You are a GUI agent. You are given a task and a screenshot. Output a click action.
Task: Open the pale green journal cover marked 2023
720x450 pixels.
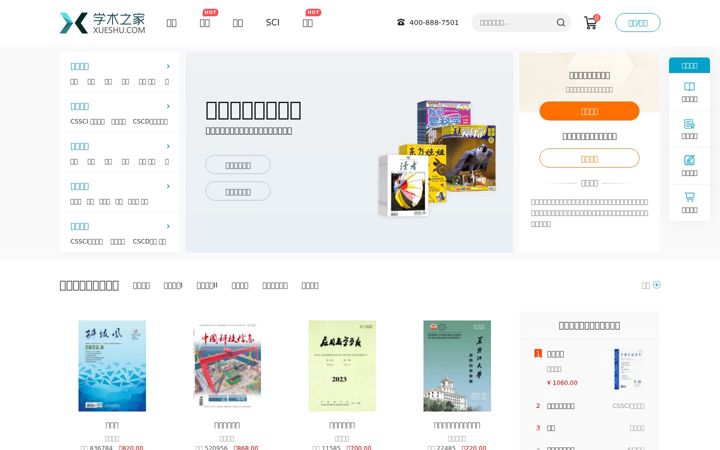(342, 366)
